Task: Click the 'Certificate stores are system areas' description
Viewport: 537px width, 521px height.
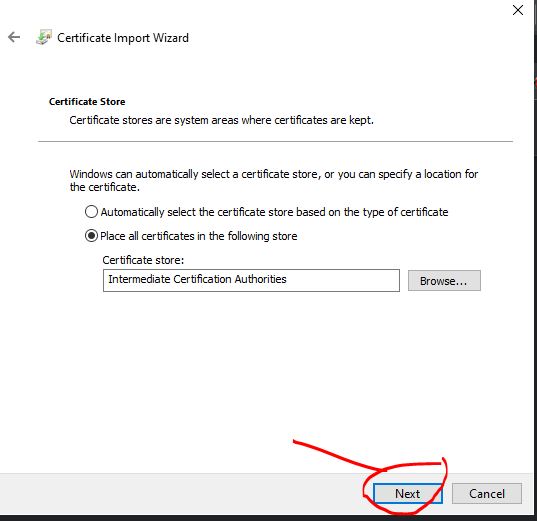Action: coord(221,120)
